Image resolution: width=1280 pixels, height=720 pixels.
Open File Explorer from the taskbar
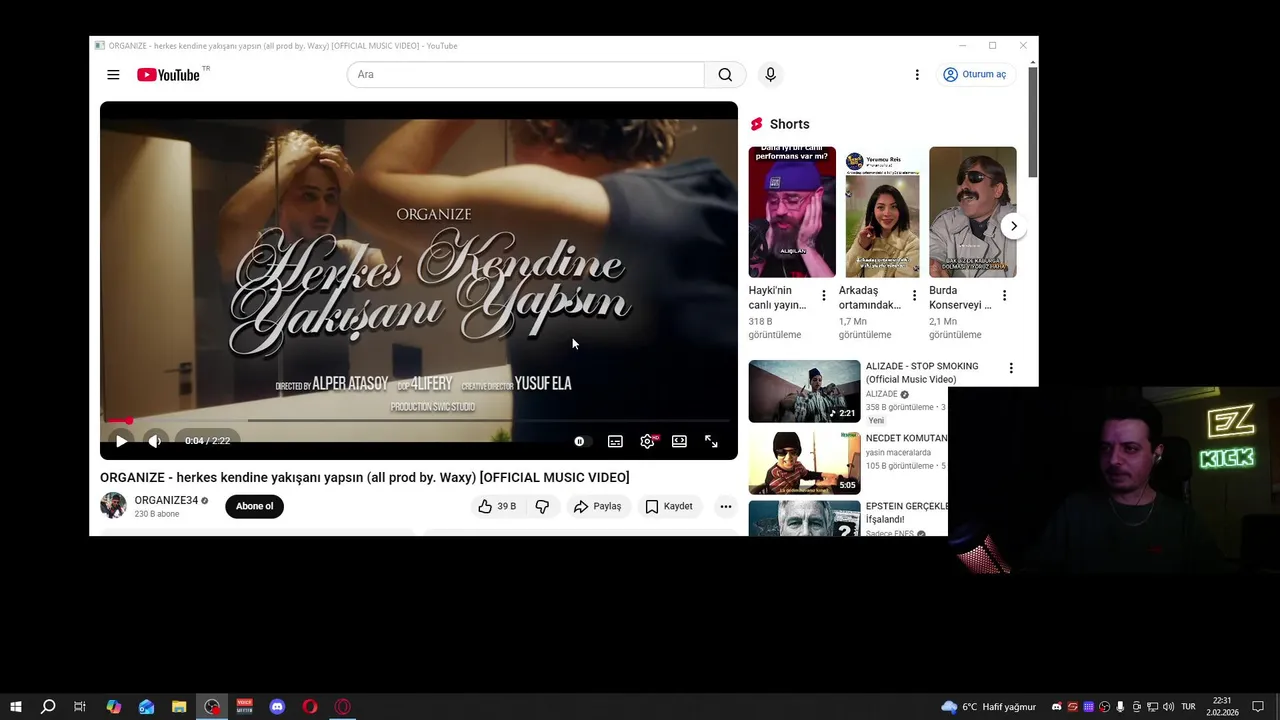pos(179,707)
